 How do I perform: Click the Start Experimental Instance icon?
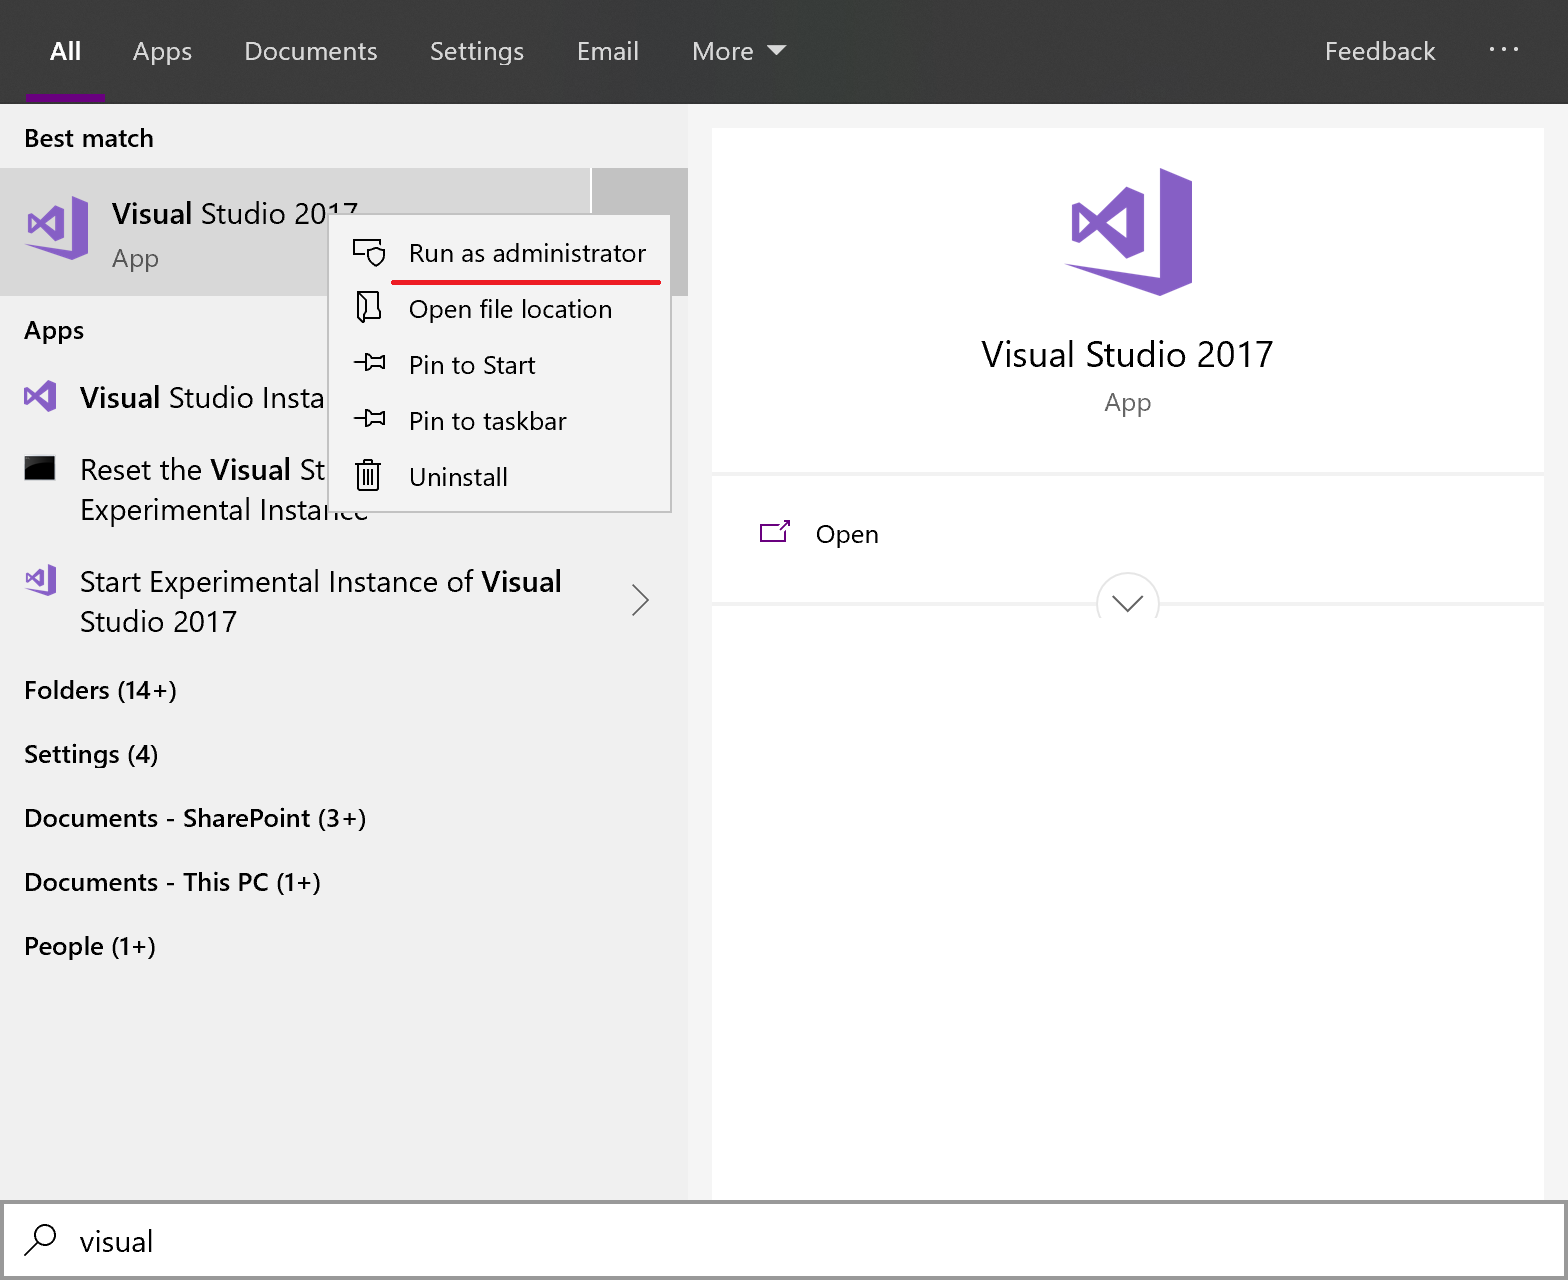coord(40,580)
